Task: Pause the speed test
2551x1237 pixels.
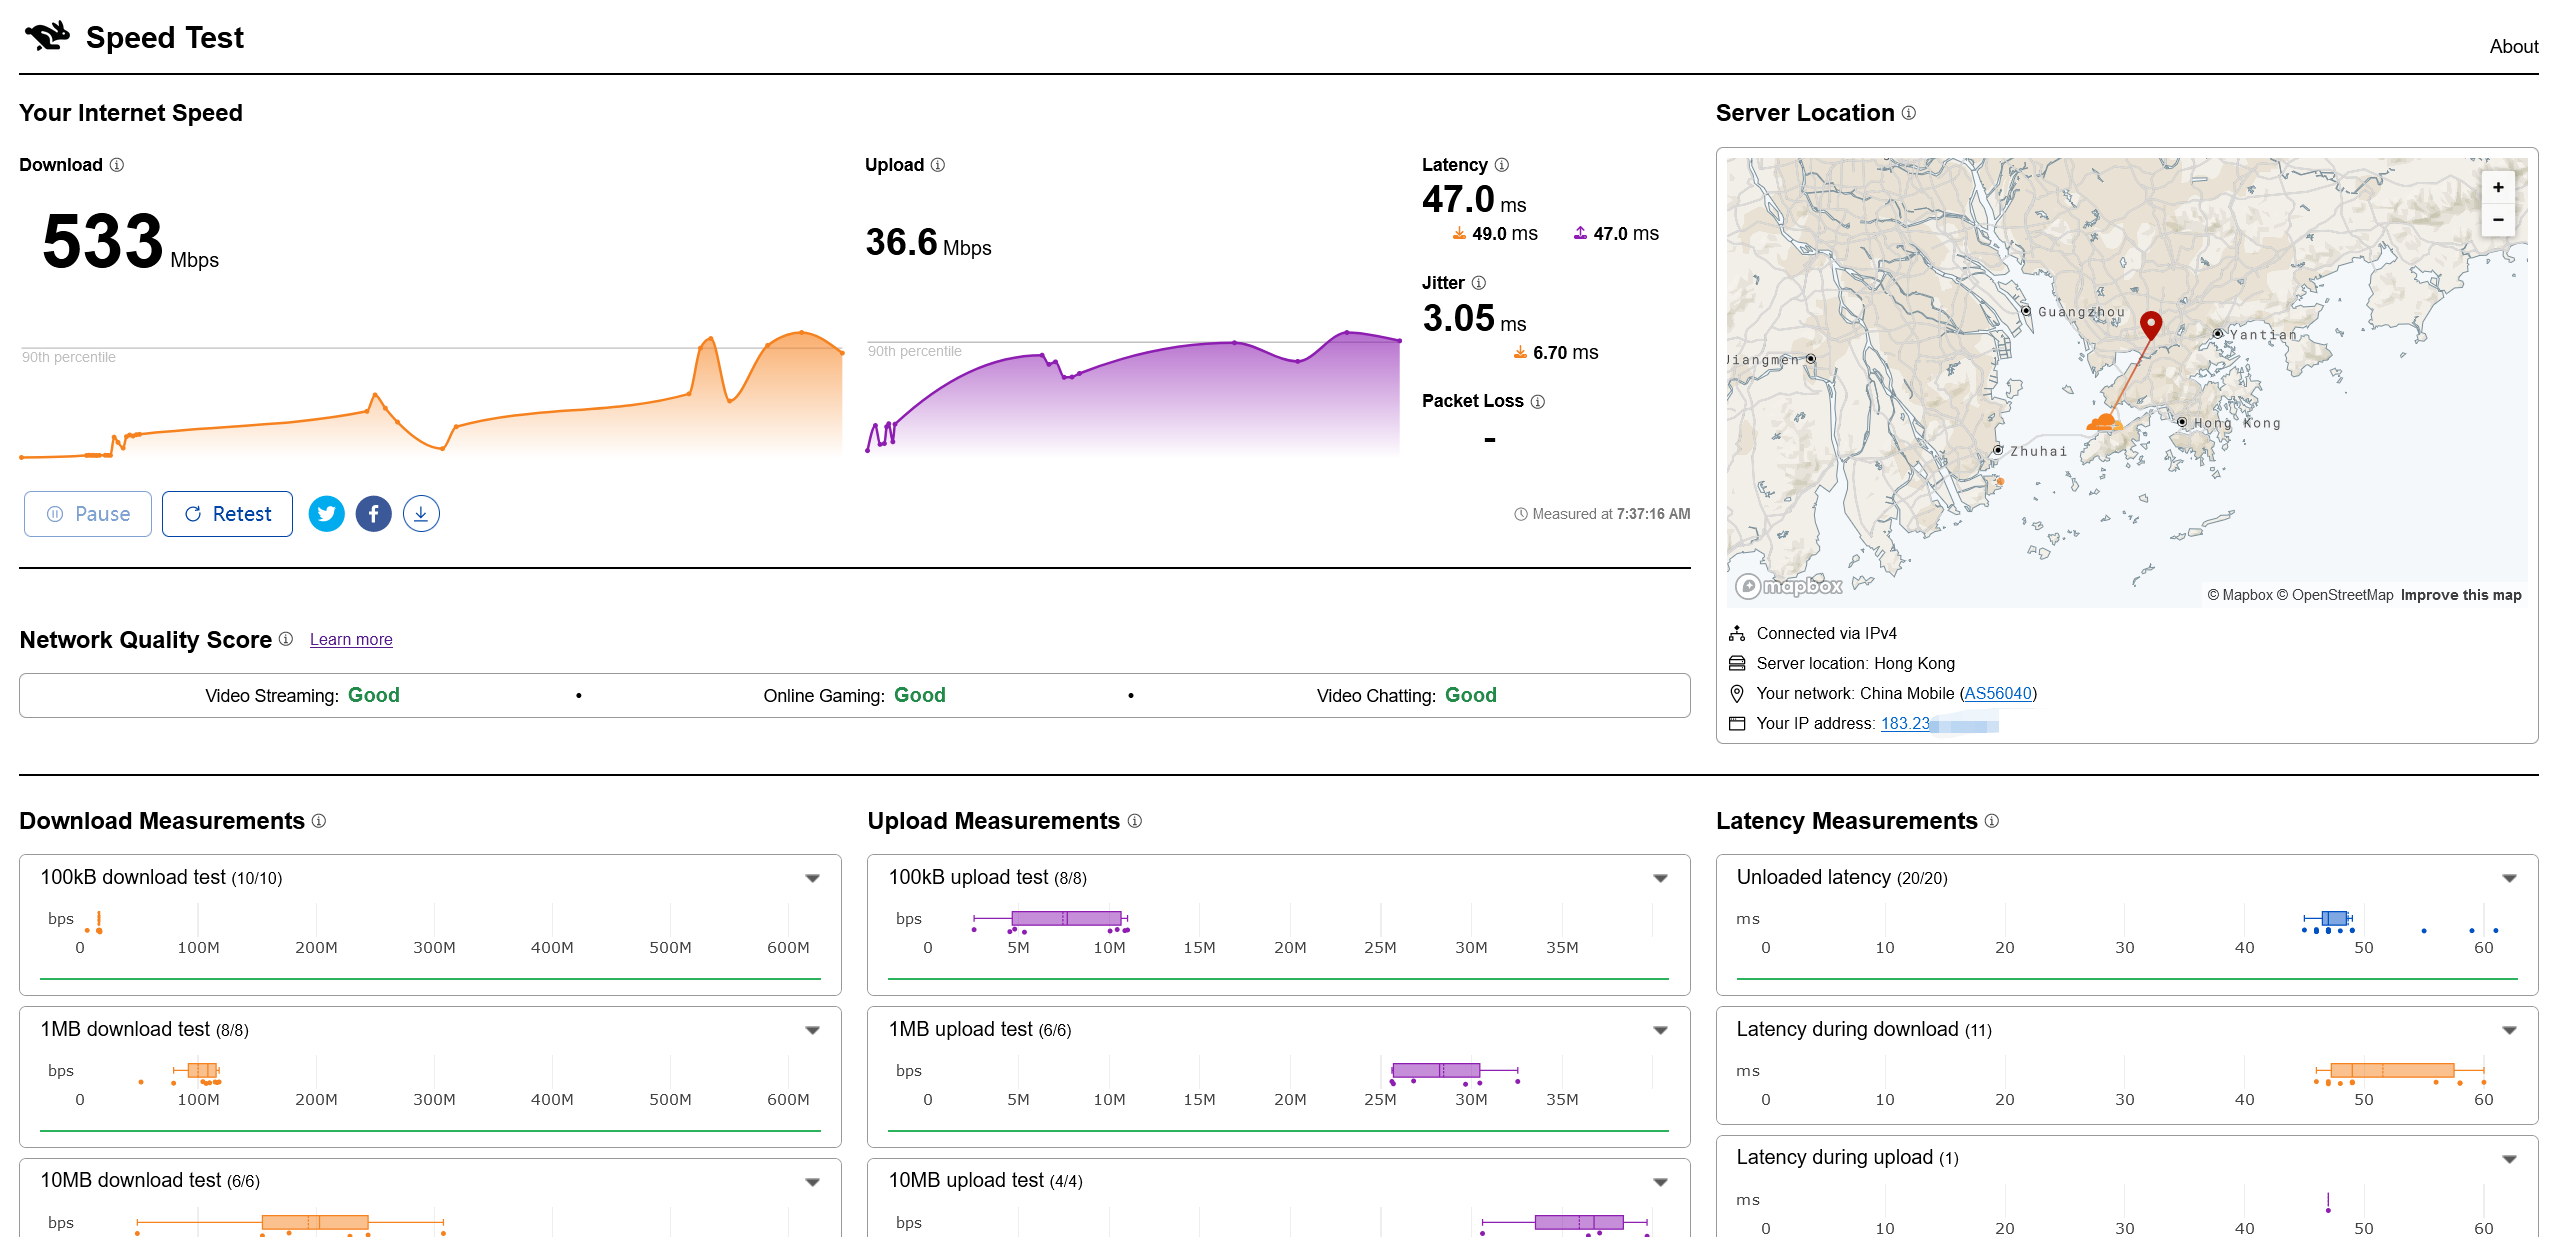Action: pos(88,514)
